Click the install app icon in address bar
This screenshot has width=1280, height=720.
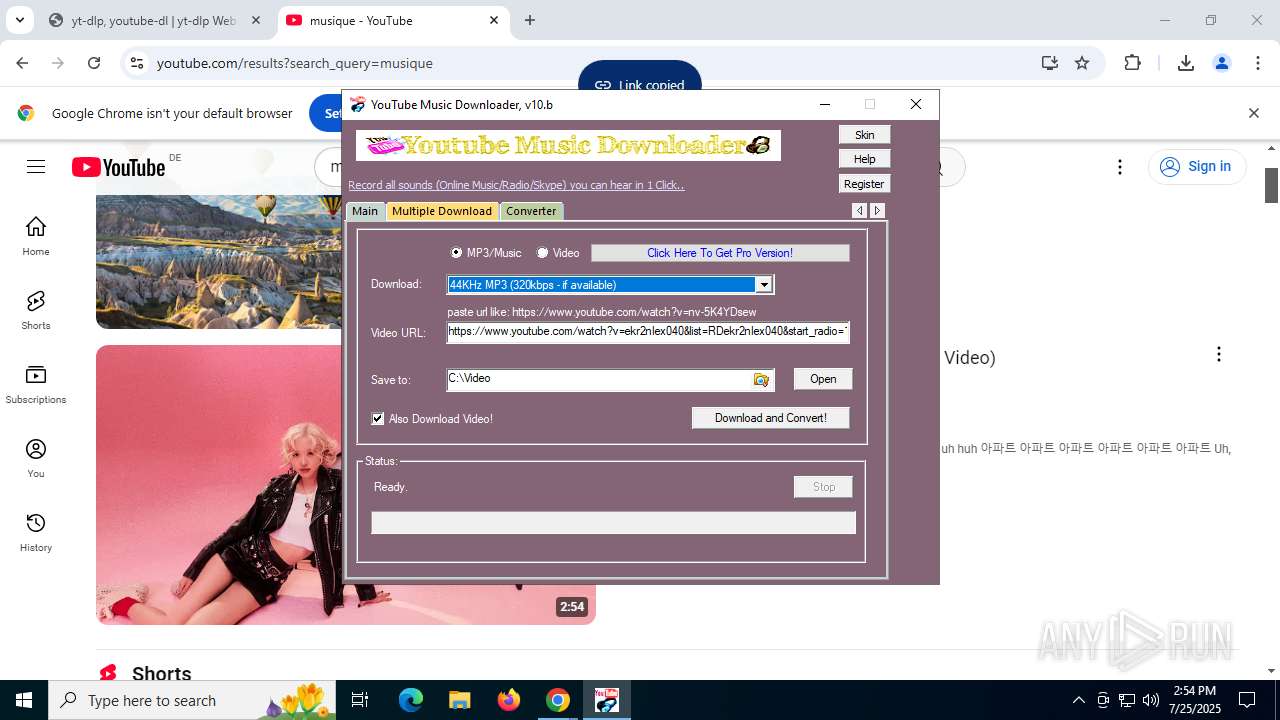1049,63
